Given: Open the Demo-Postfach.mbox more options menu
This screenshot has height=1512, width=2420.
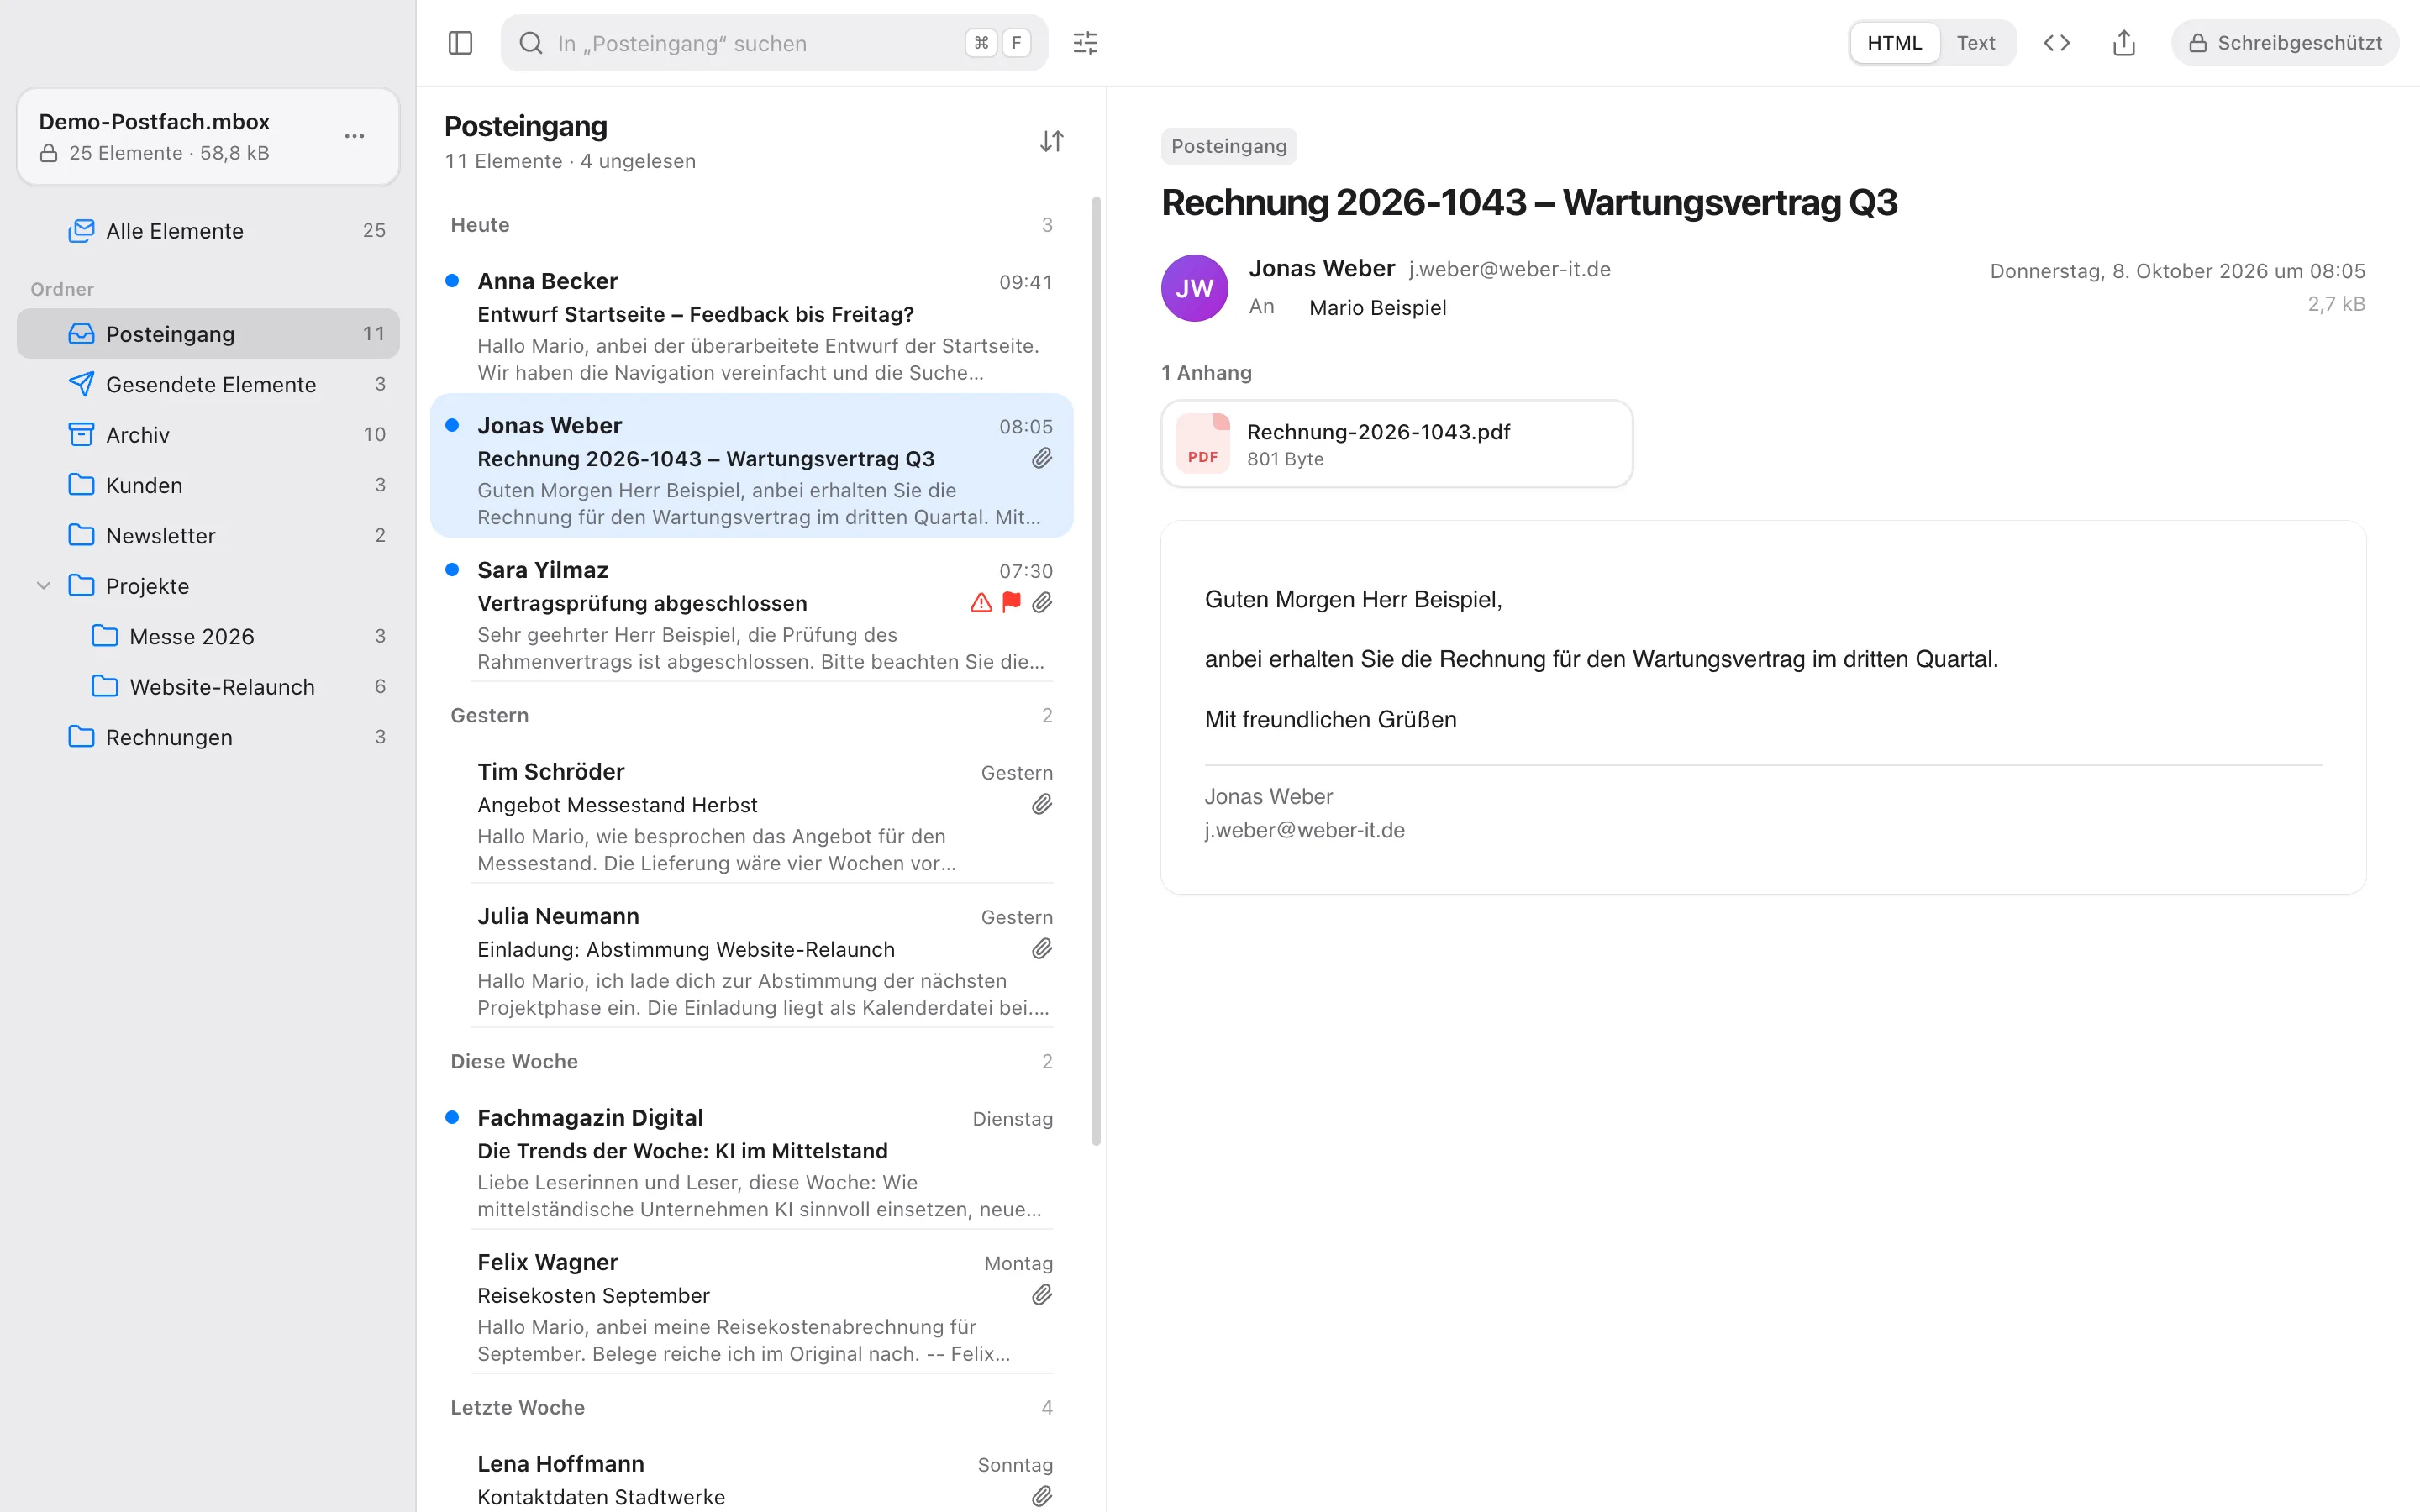Looking at the screenshot, I should click(x=354, y=136).
